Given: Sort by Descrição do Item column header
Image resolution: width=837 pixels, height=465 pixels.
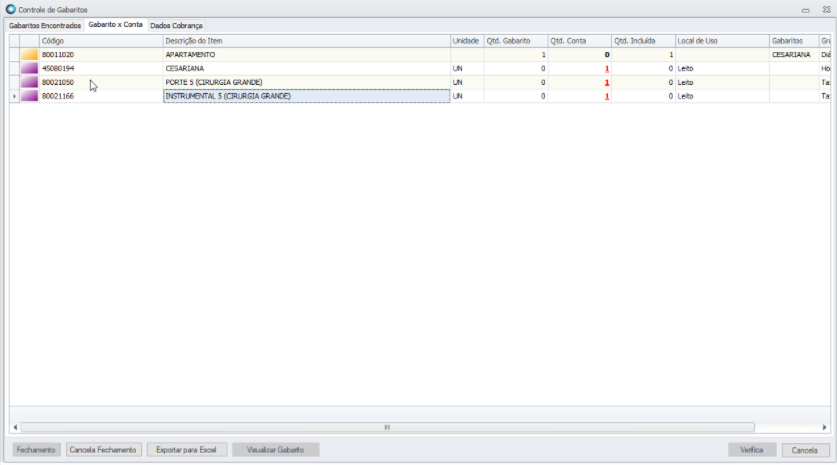Looking at the screenshot, I should [x=306, y=41].
